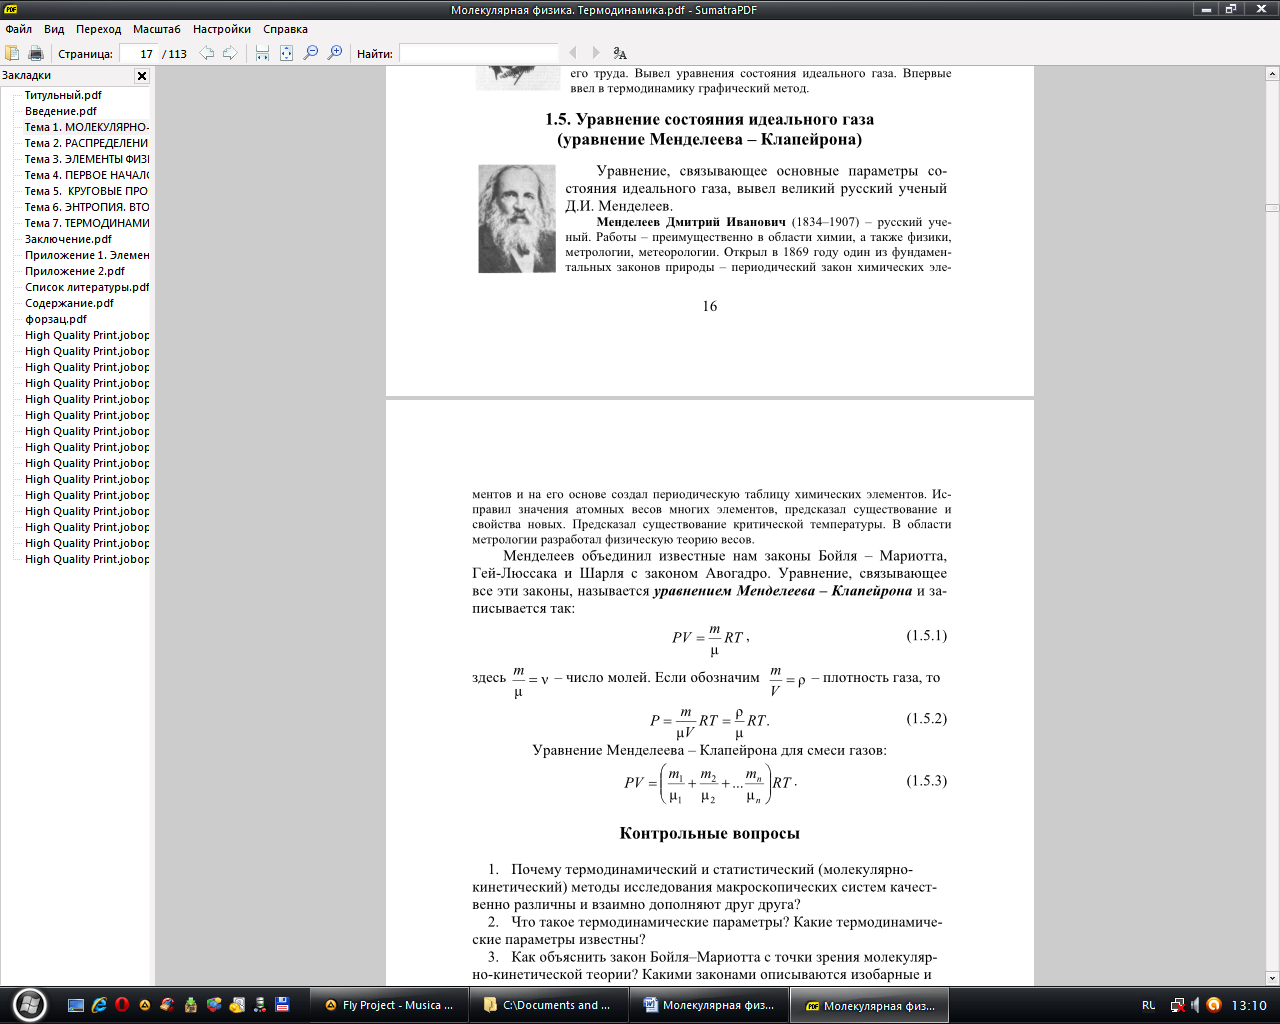Select Тема 6. ЭНТРОПИЯ bookmark
1280x1024 pixels.
pos(87,207)
